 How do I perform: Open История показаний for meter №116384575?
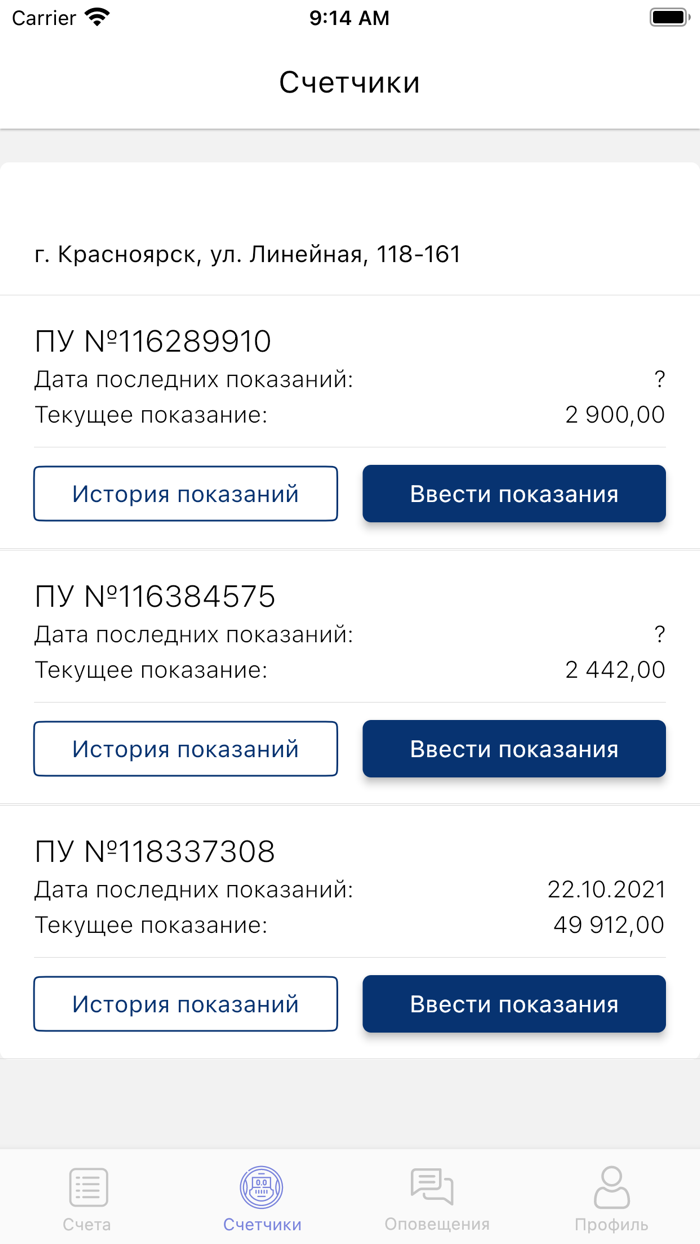tap(185, 748)
